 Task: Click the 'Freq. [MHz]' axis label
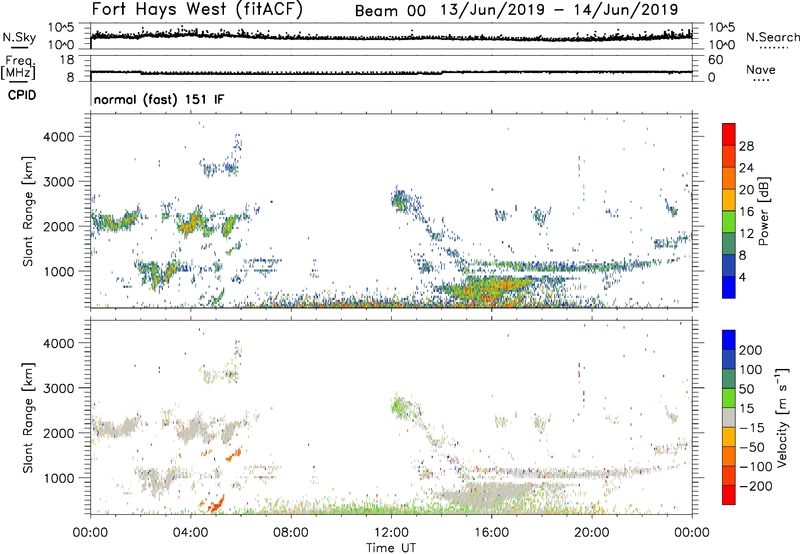[19, 68]
